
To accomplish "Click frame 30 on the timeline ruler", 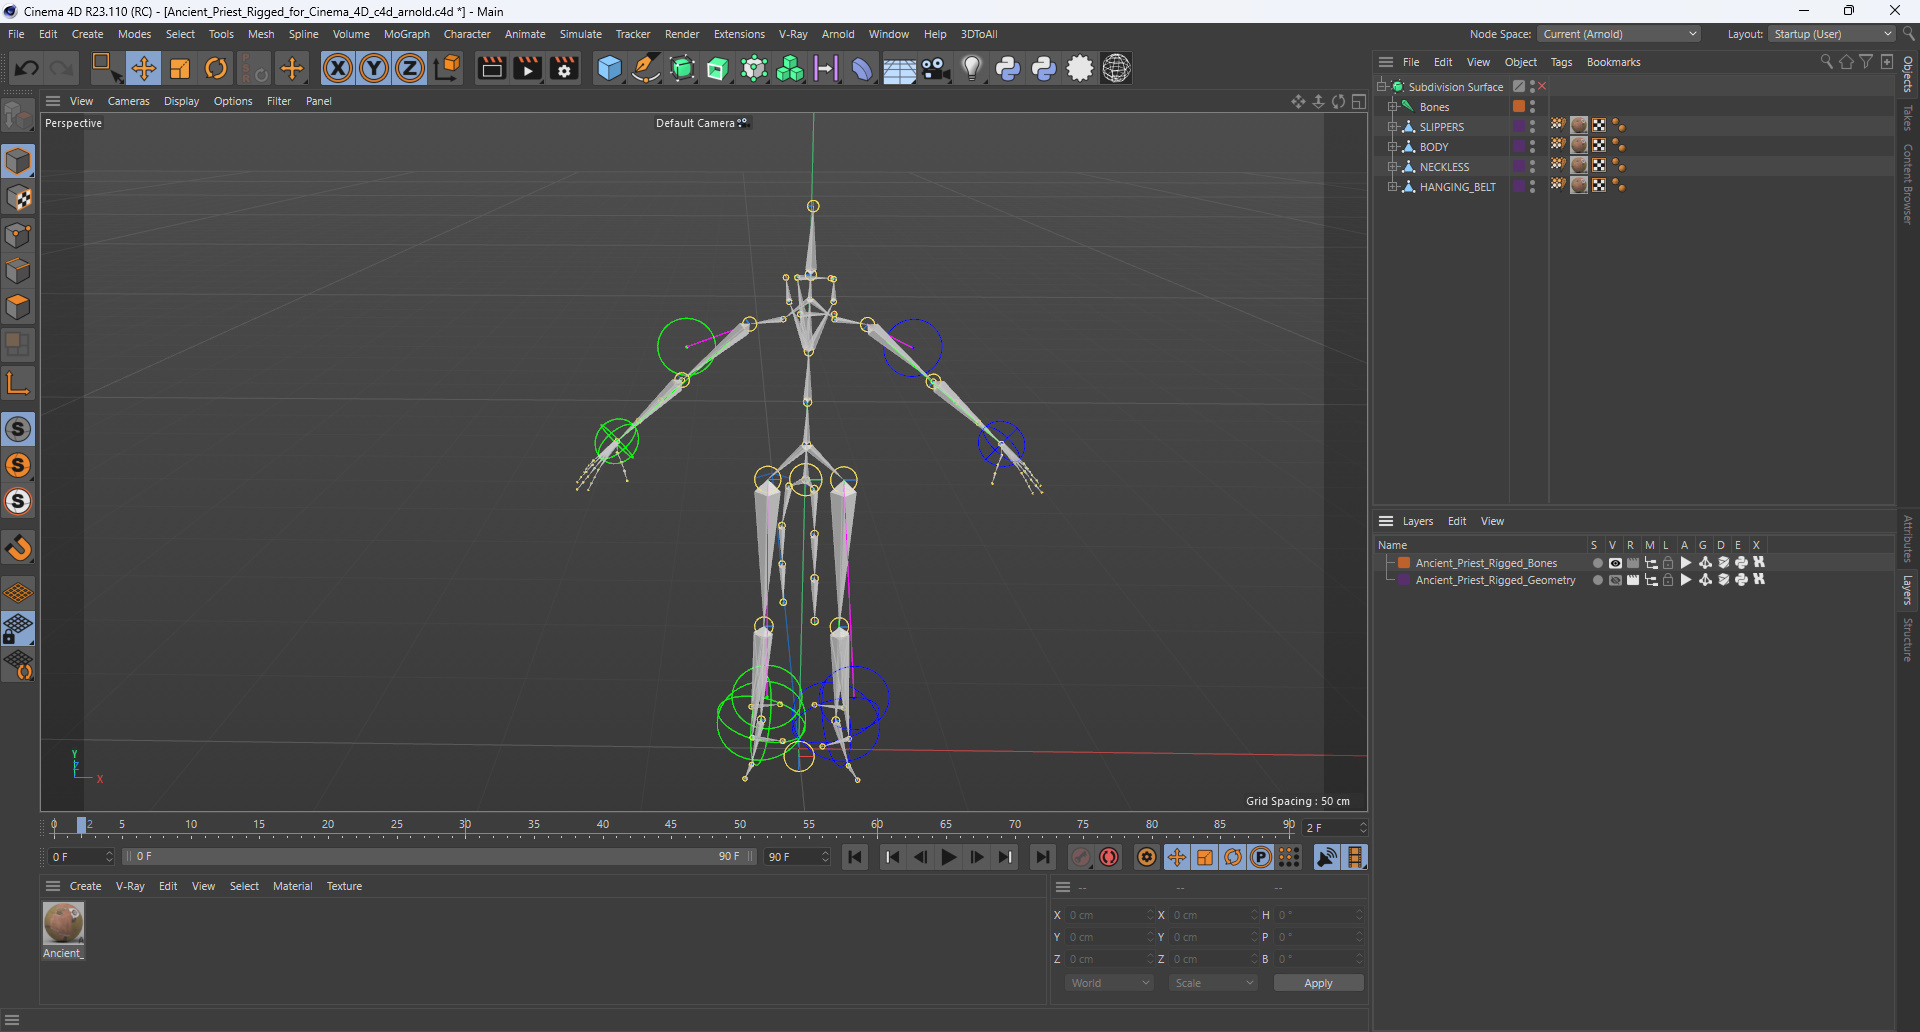I will pyautogui.click(x=465, y=825).
